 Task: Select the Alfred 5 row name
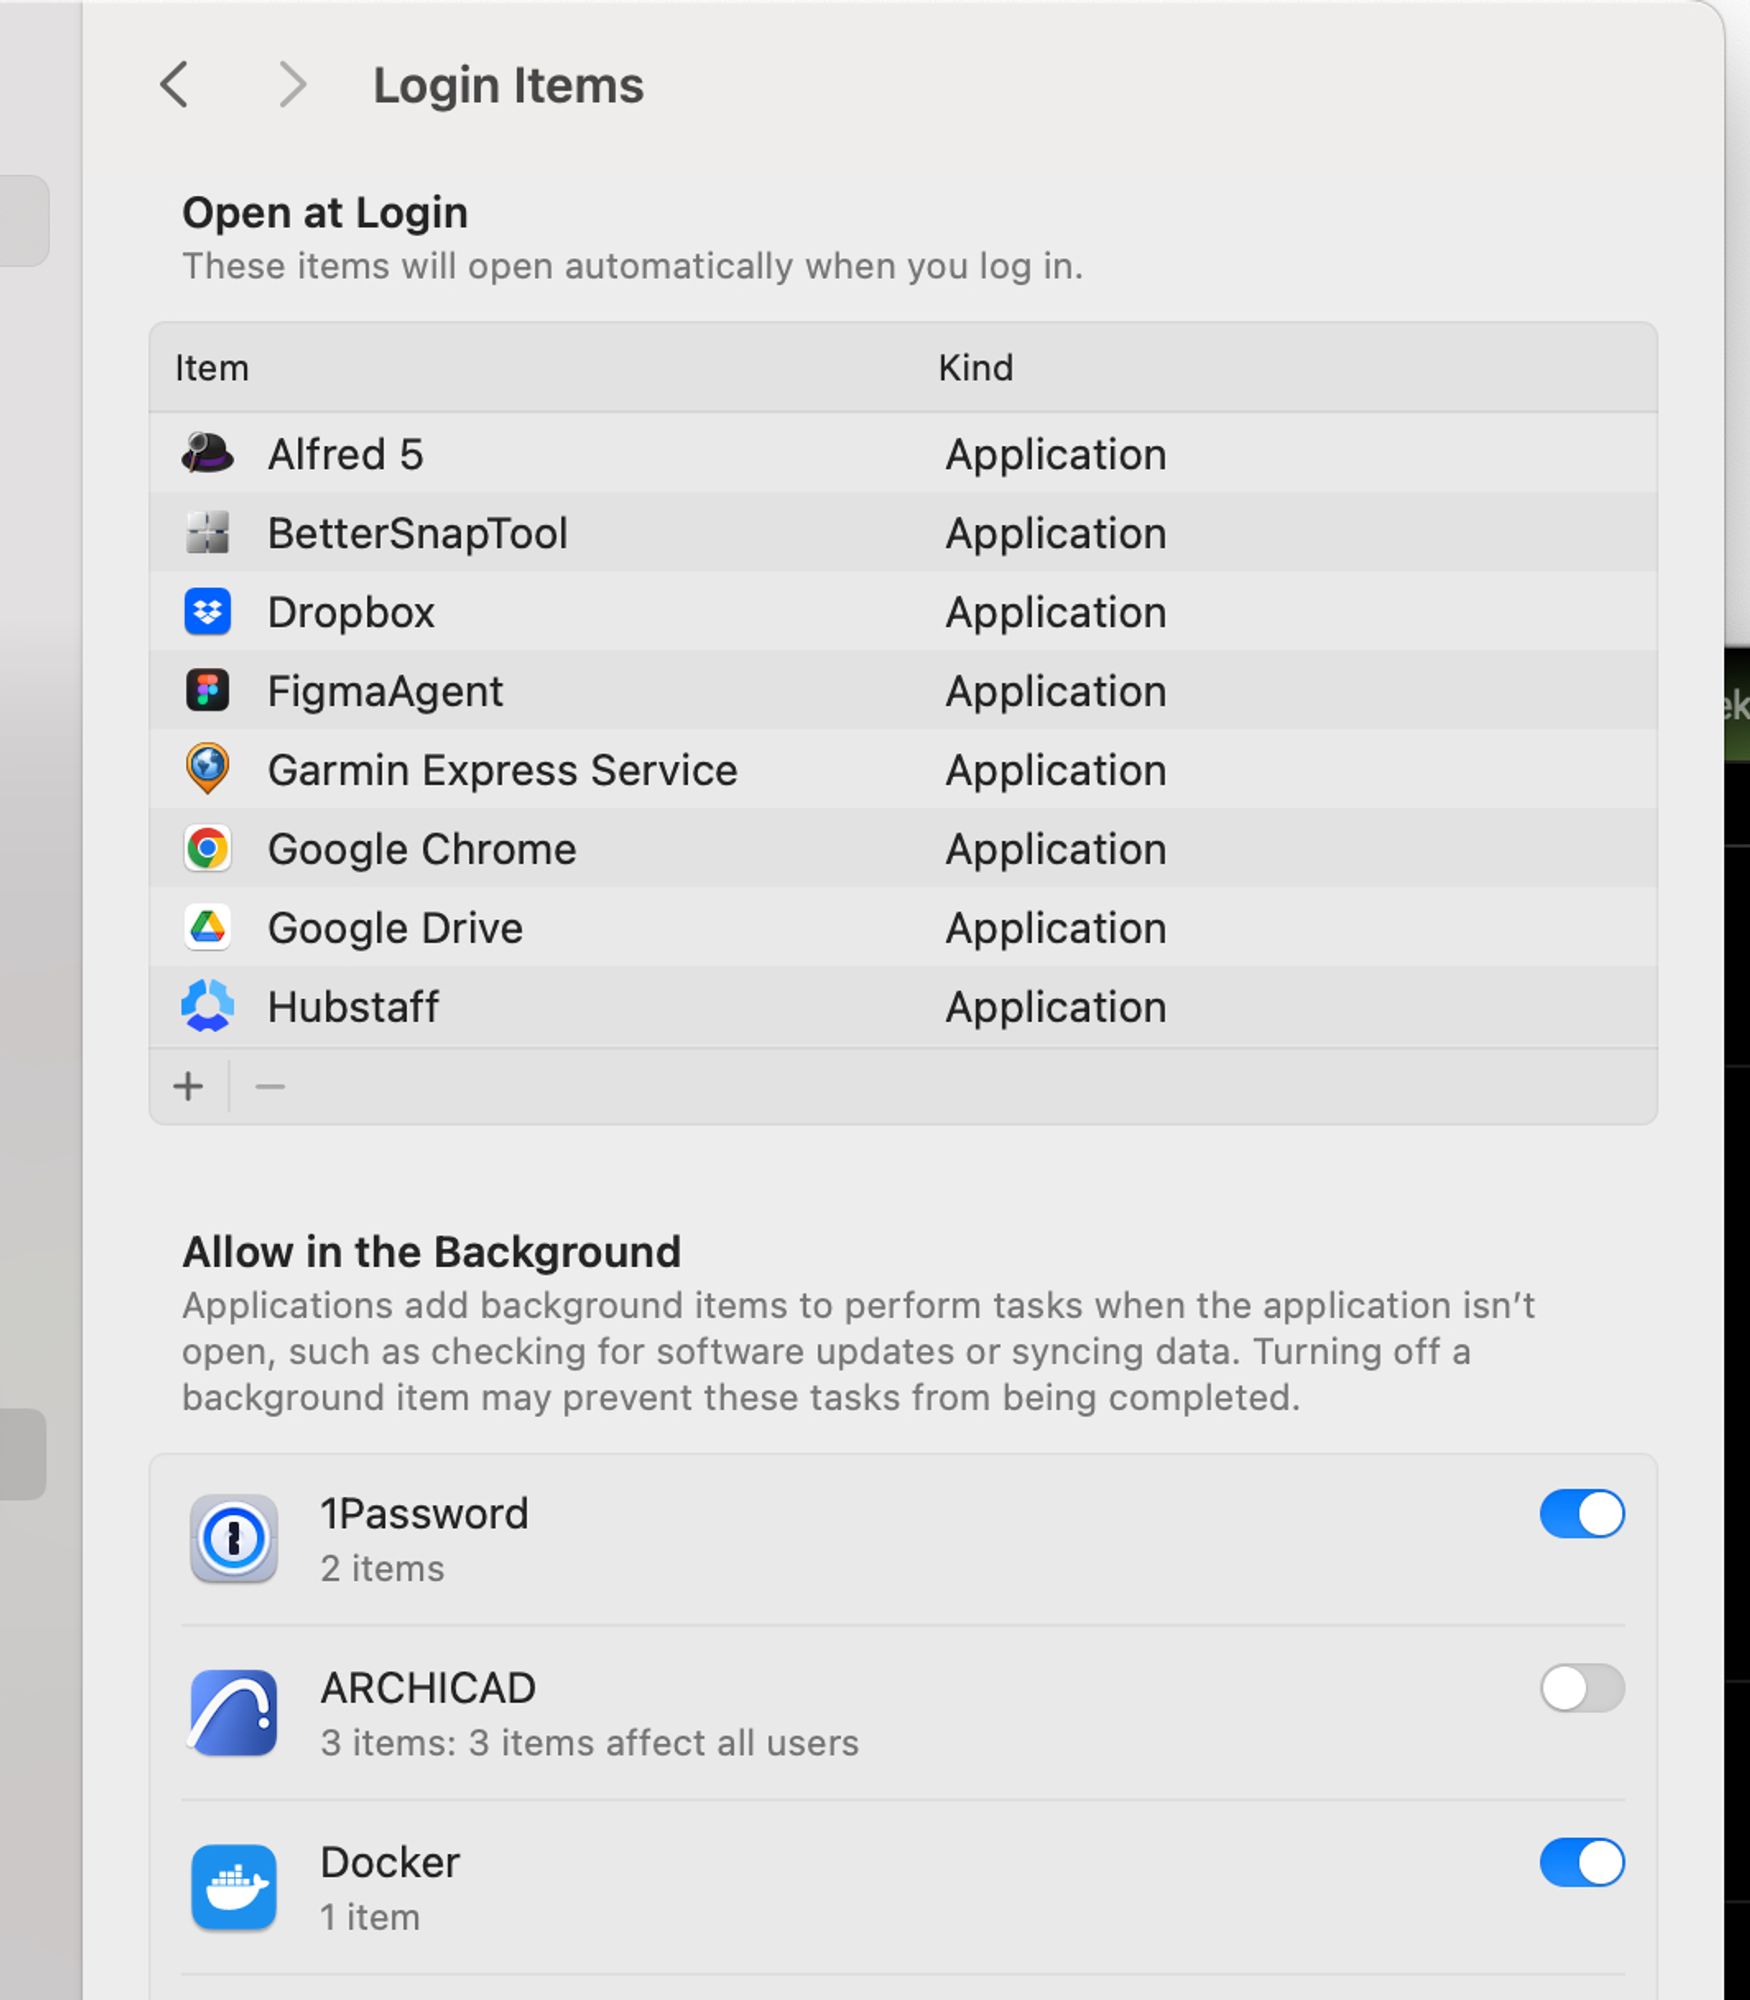pos(346,454)
